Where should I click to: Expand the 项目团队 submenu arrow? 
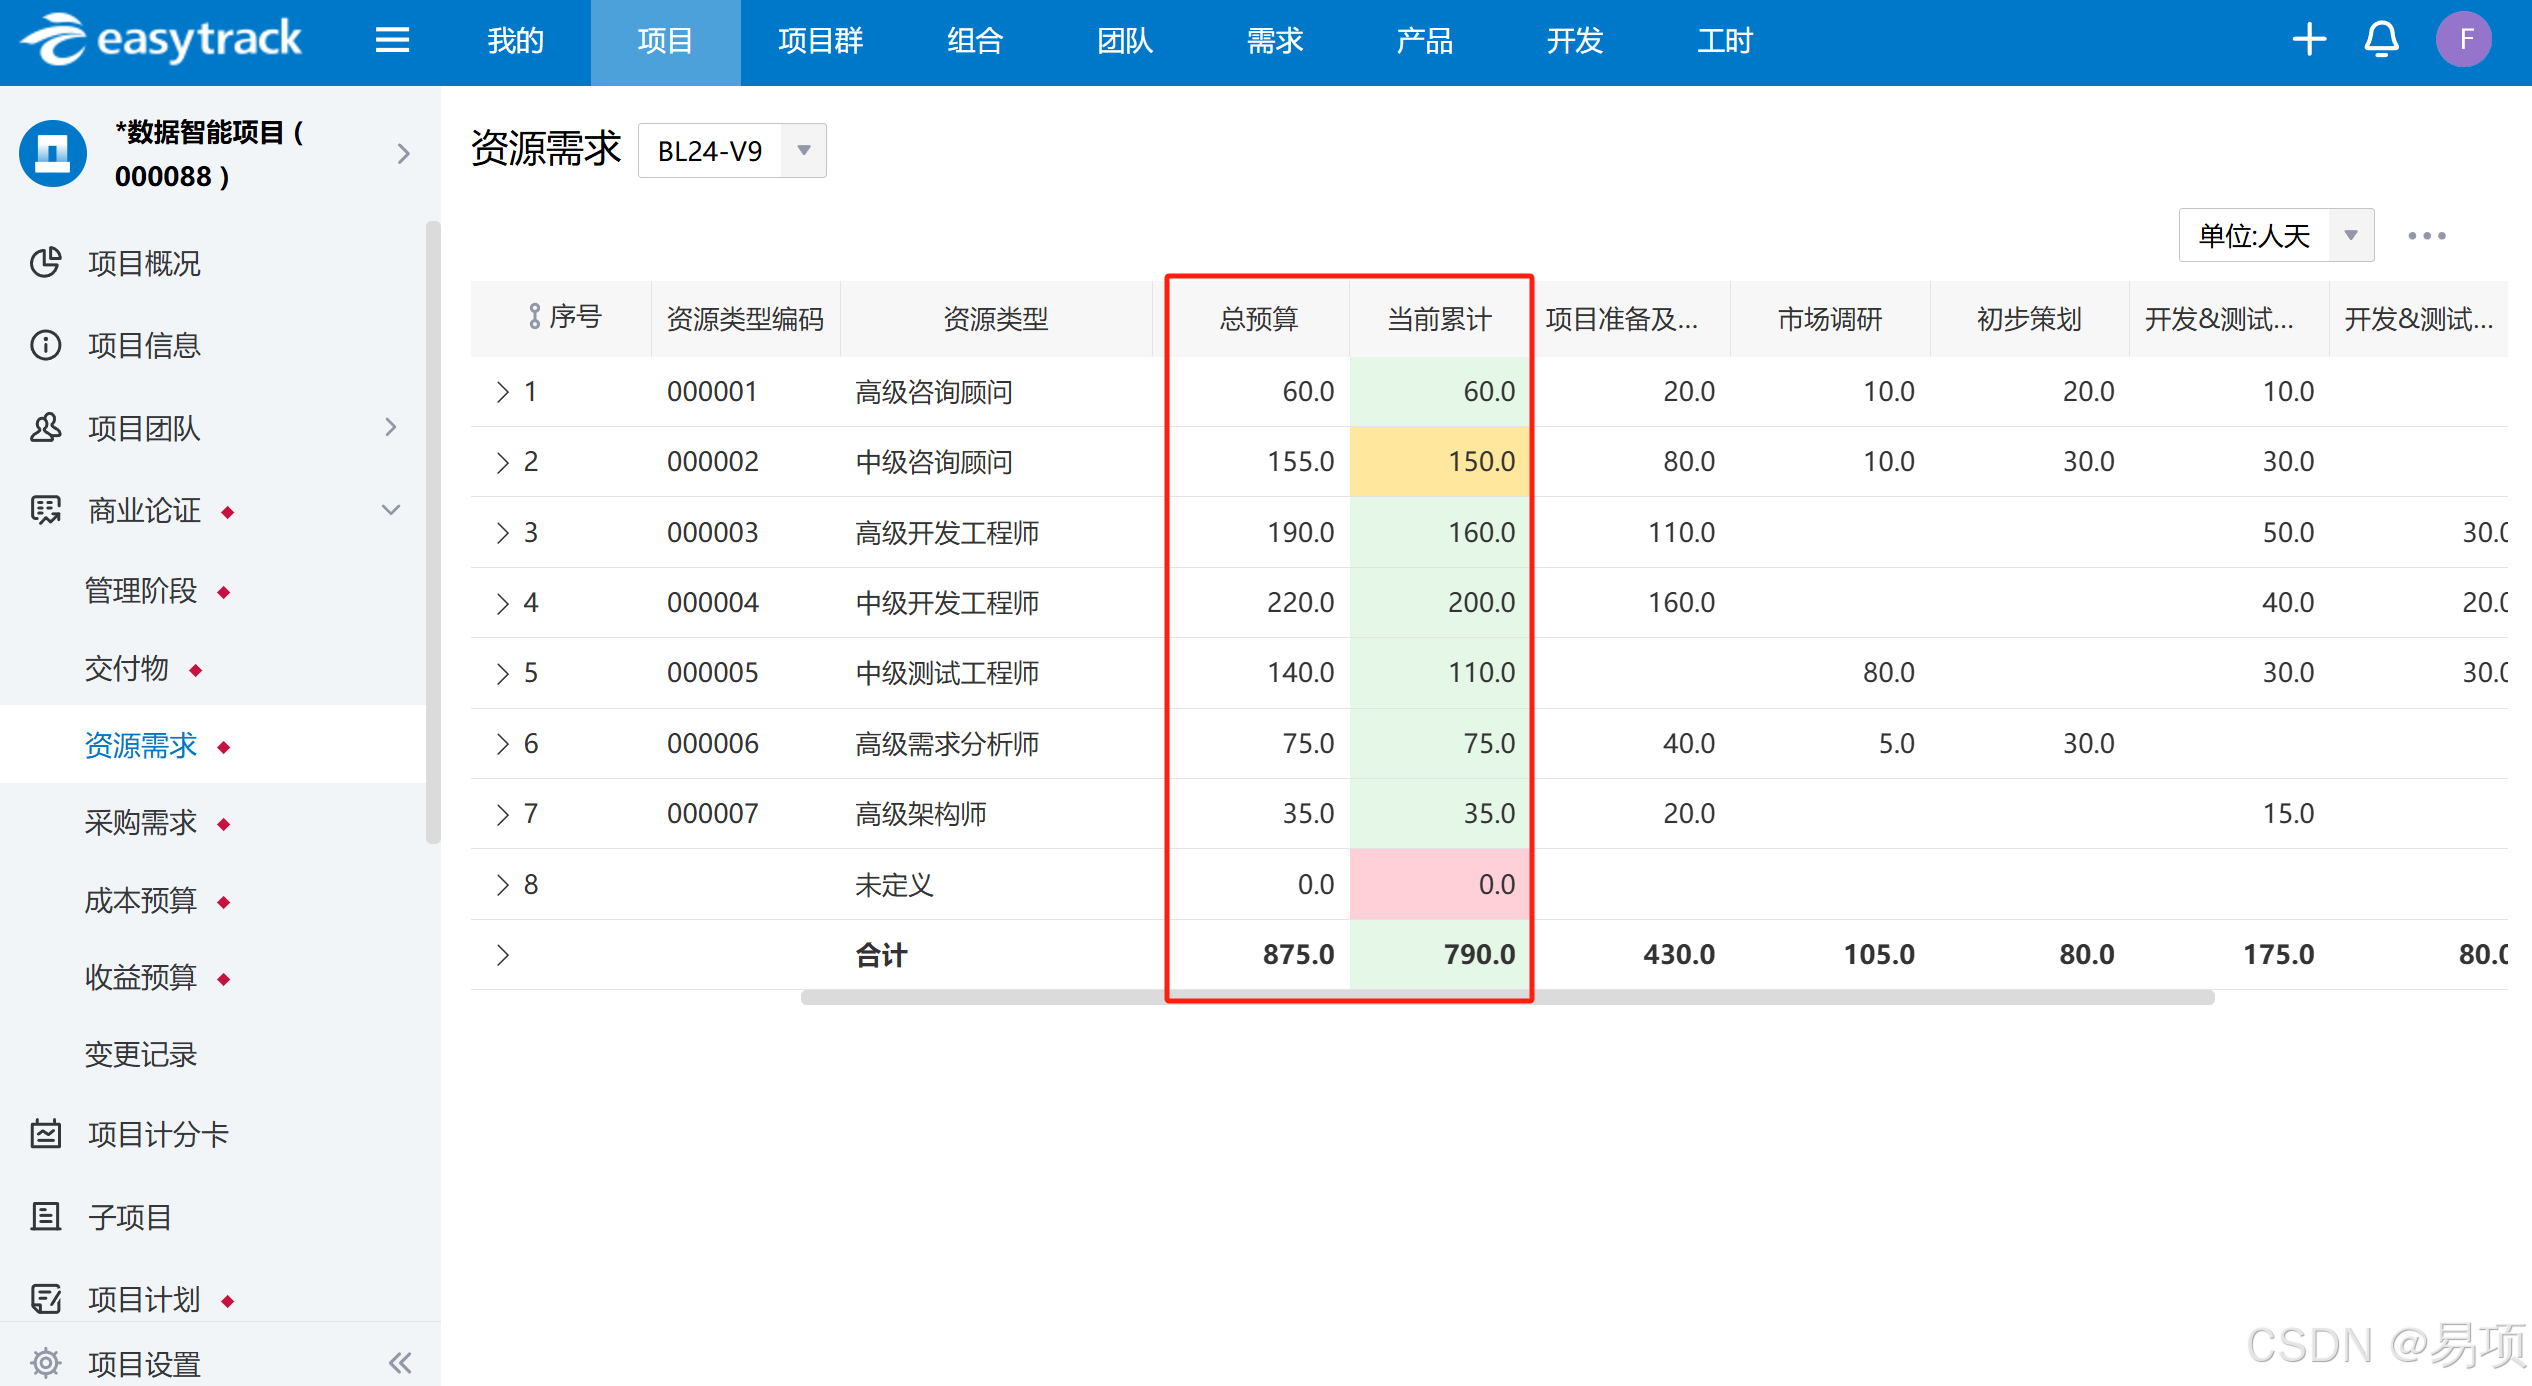[x=391, y=428]
